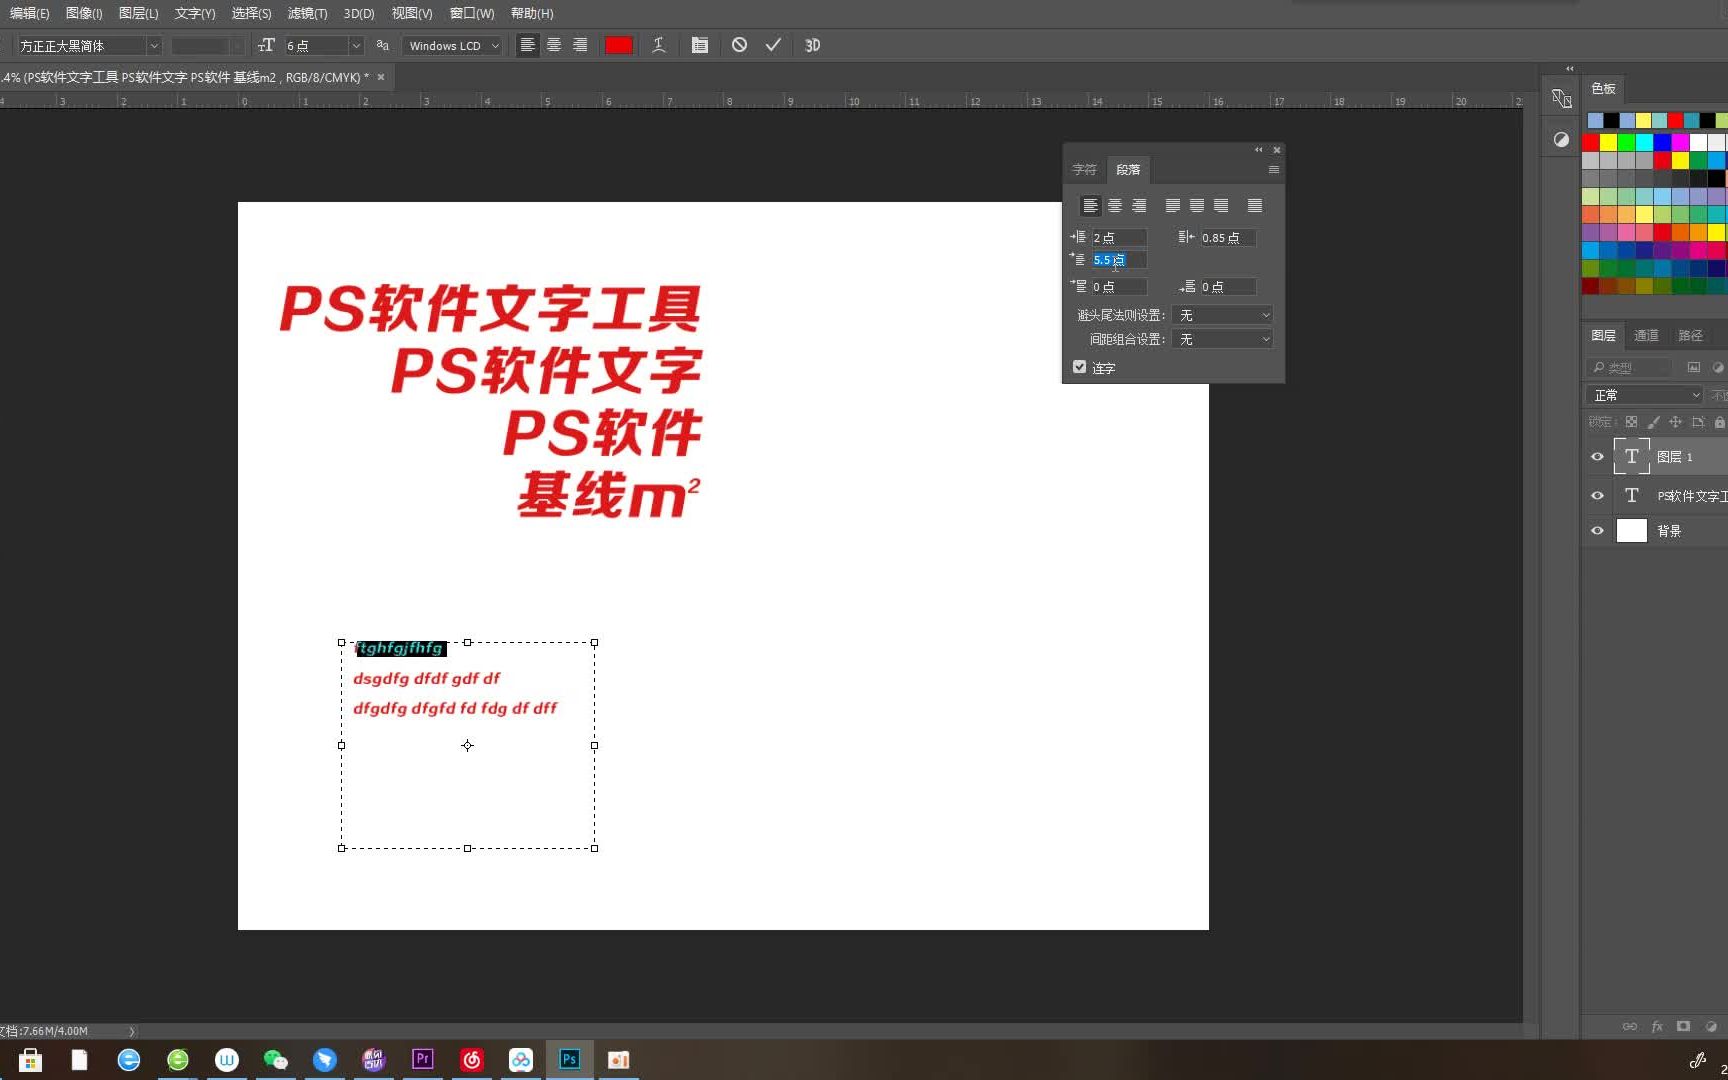Switch to the 字符 tab
This screenshot has height=1080, width=1728.
(1084, 169)
